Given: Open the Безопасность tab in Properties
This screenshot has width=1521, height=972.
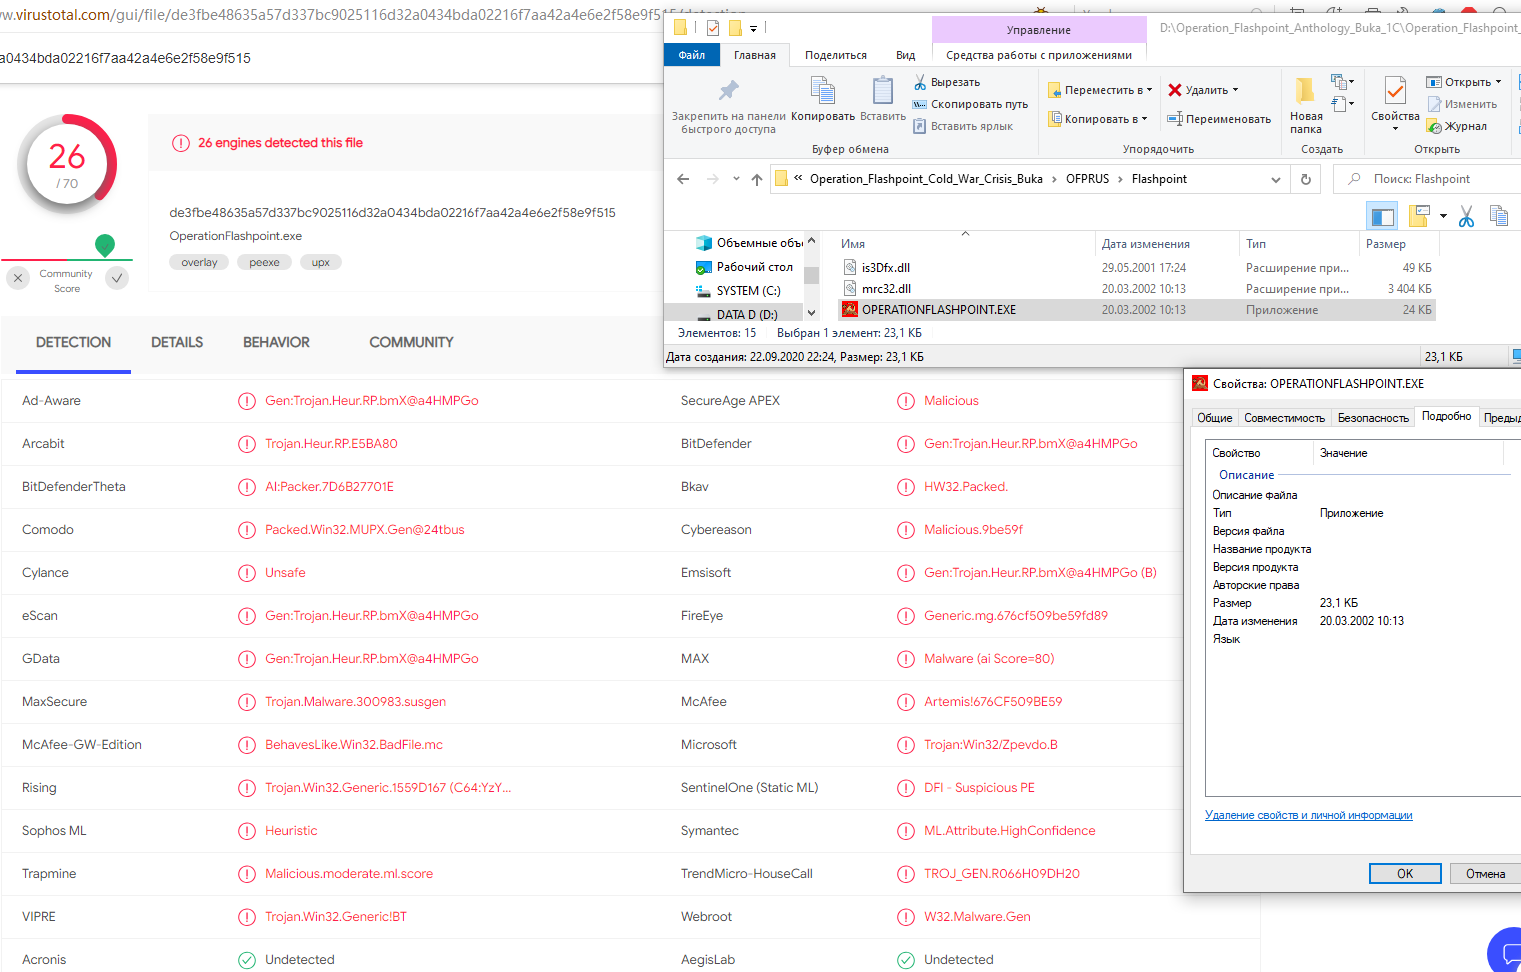Looking at the screenshot, I should [x=1372, y=418].
